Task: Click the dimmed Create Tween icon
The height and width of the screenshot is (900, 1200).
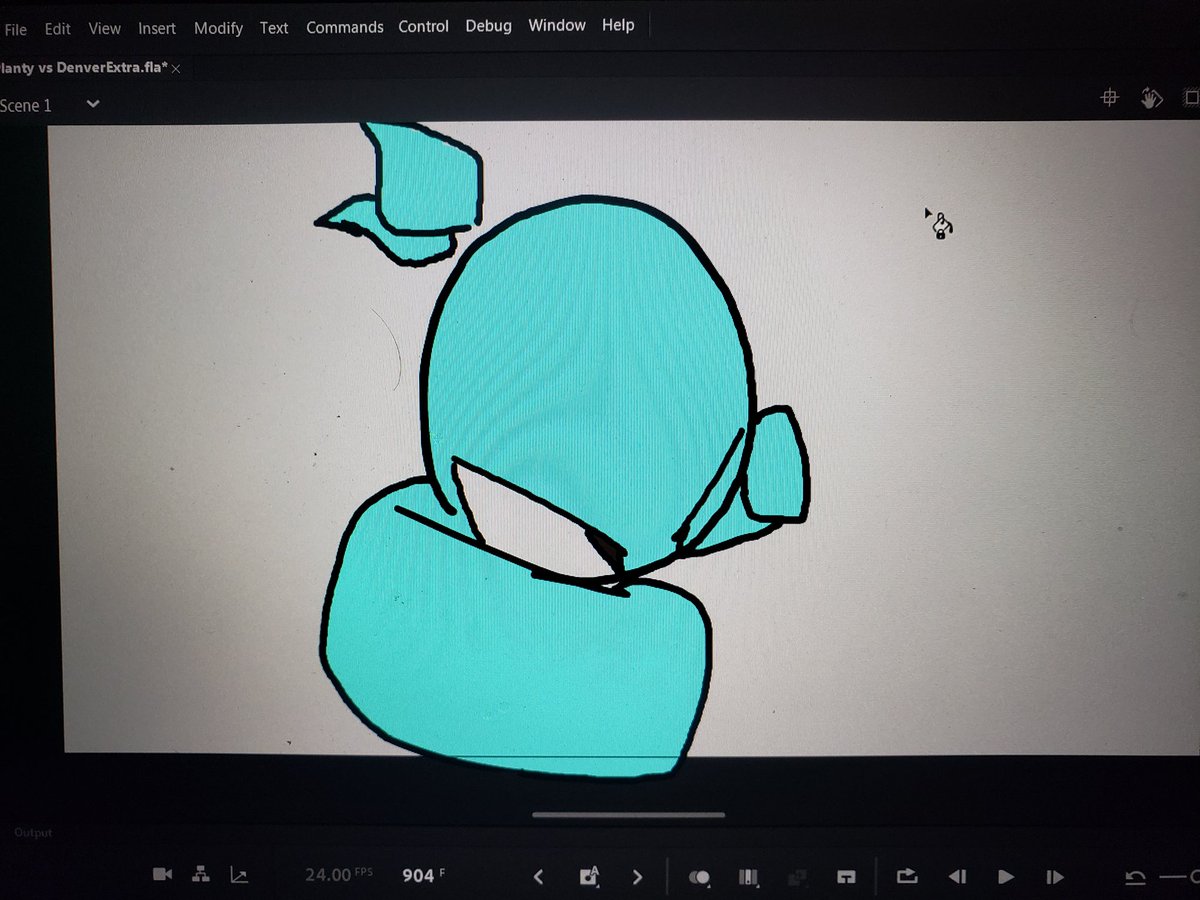Action: pos(797,877)
